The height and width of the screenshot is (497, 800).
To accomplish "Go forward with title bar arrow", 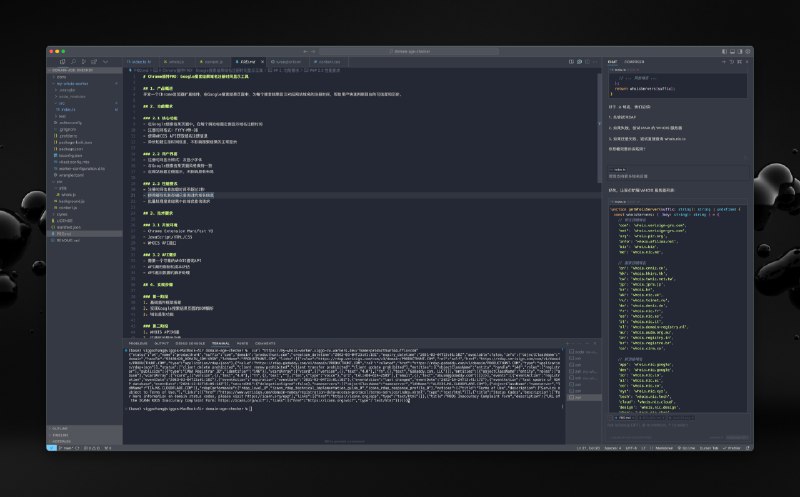I will pos(313,52).
